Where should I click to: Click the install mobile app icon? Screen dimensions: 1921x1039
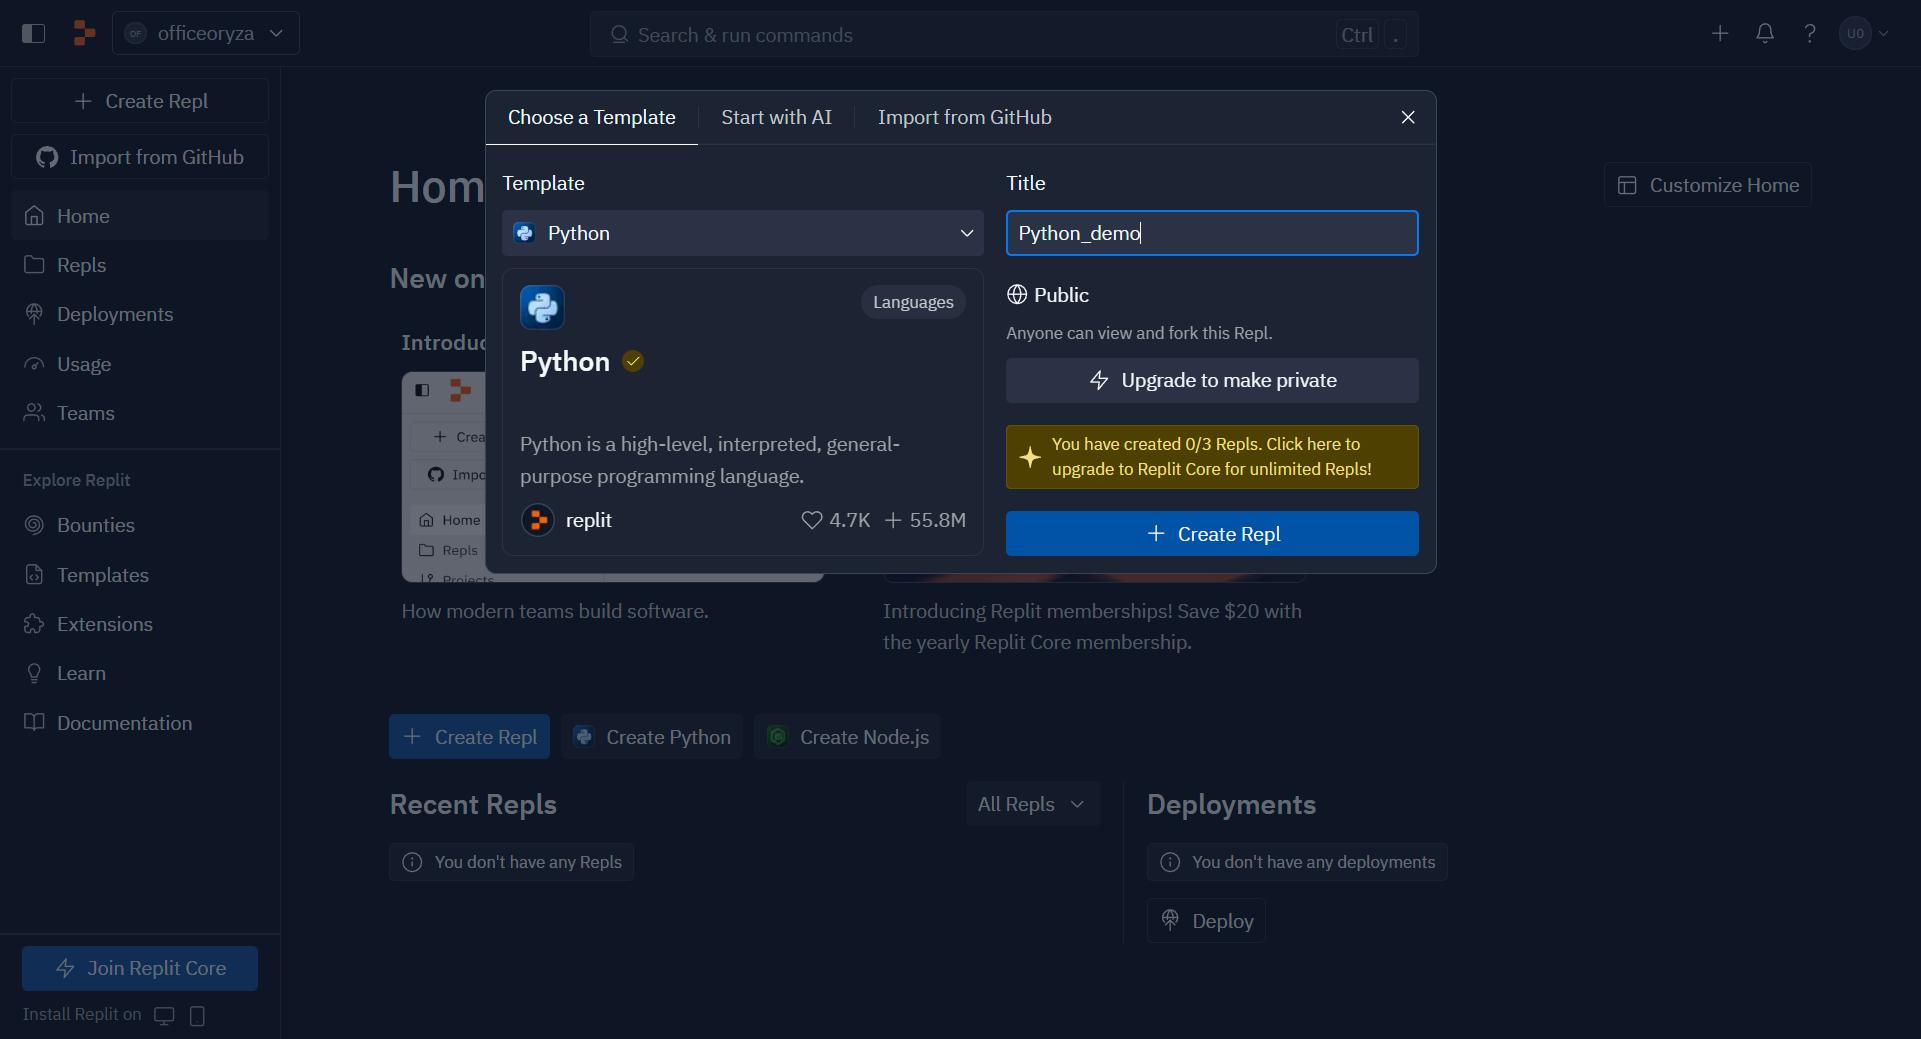[x=197, y=1016]
